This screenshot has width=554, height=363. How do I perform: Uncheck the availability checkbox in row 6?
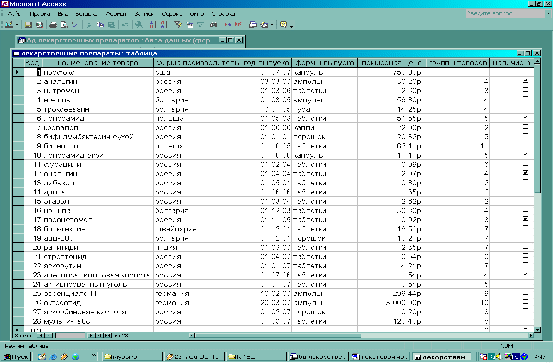coord(525,118)
